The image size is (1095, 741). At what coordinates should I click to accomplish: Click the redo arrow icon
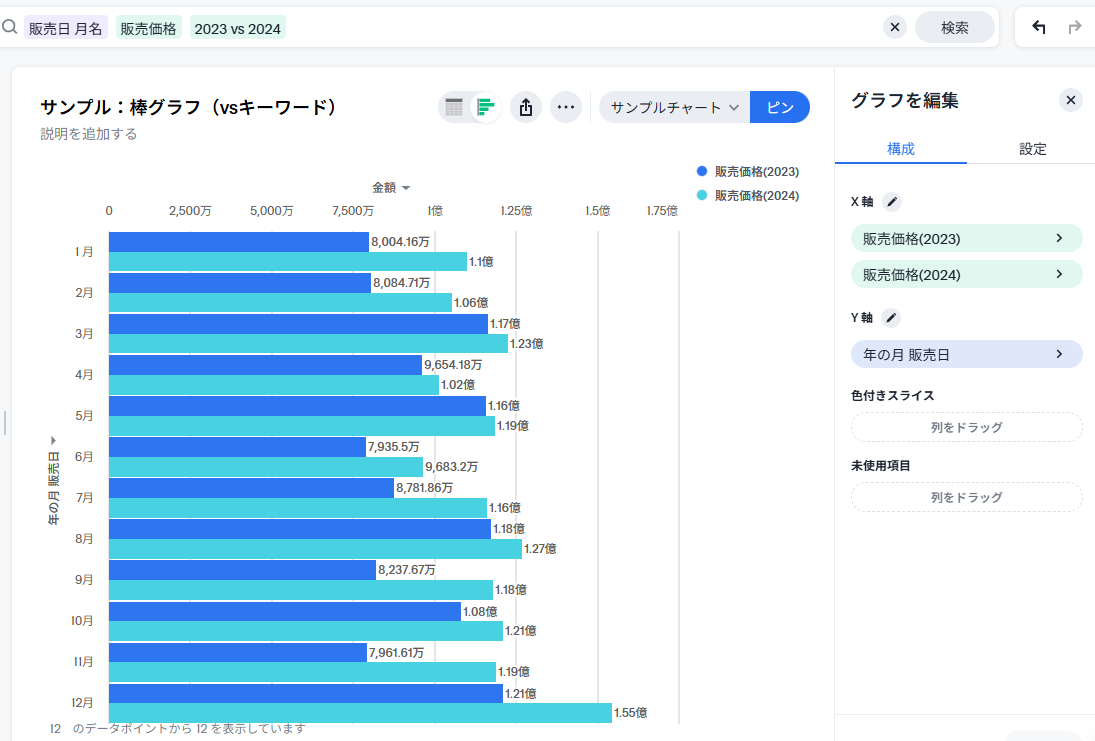coord(1074,27)
